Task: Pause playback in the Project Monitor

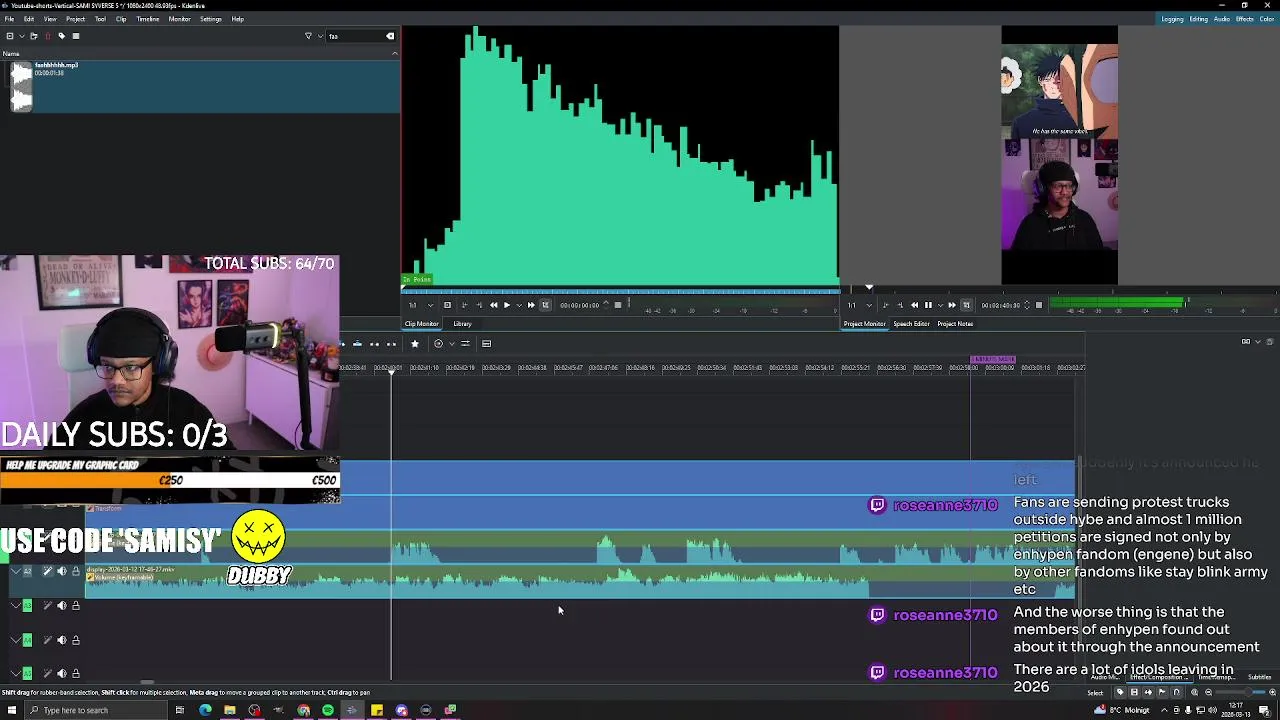Action: pyautogui.click(x=928, y=305)
